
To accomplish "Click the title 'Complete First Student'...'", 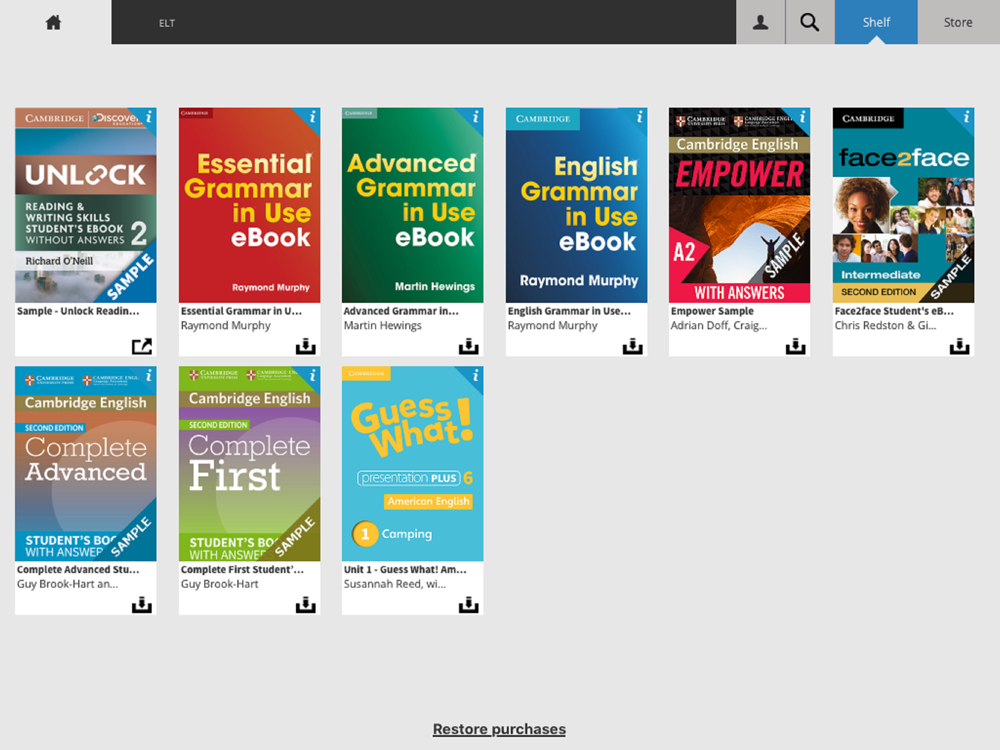I will (x=242, y=570).
